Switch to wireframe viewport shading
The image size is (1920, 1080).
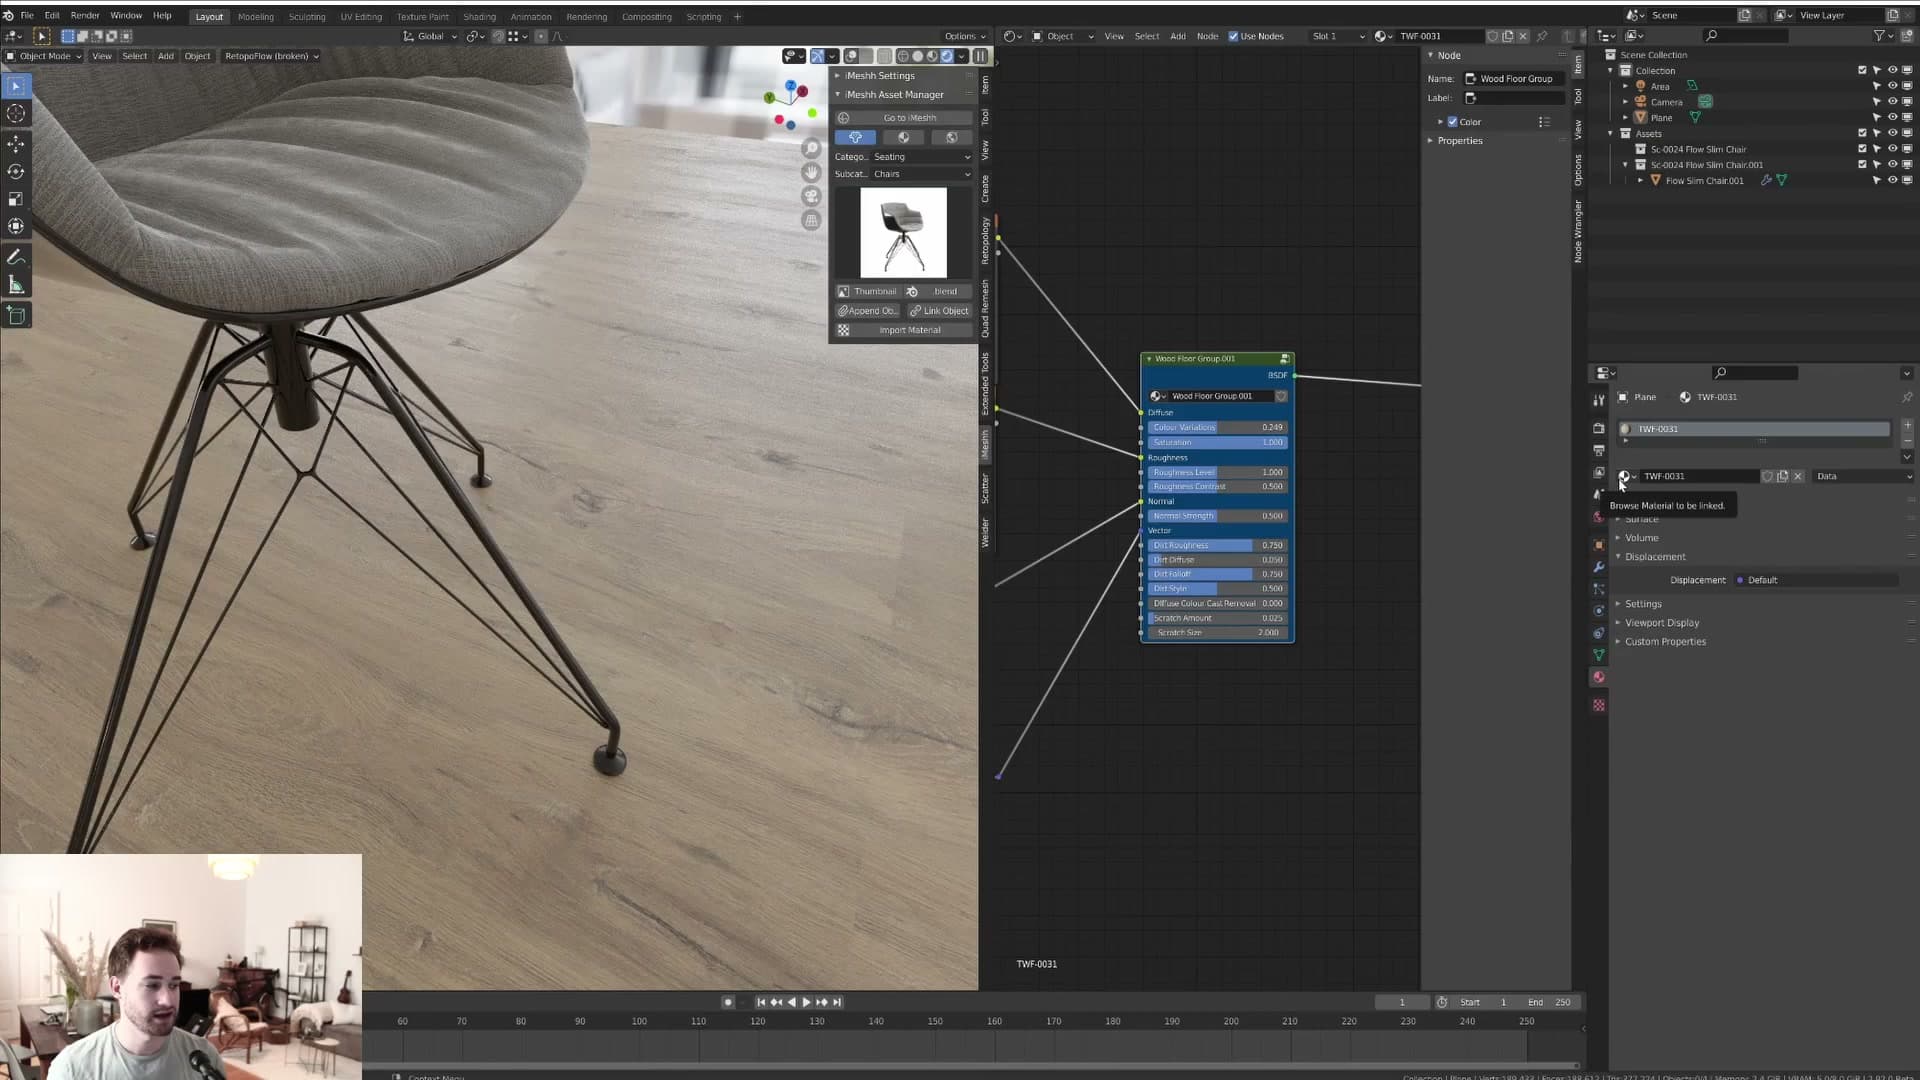903,56
